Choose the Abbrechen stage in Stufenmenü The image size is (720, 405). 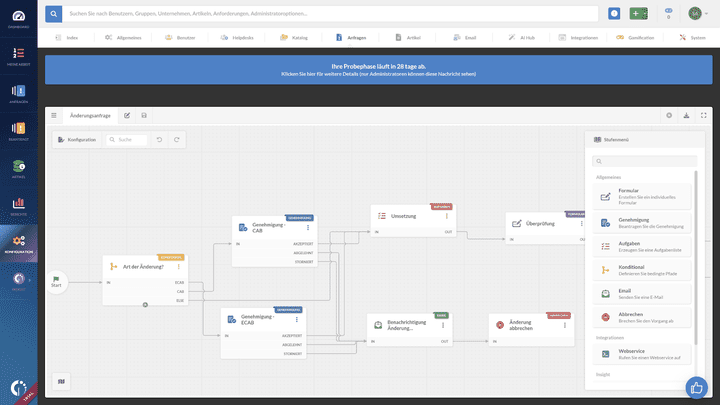641,318
